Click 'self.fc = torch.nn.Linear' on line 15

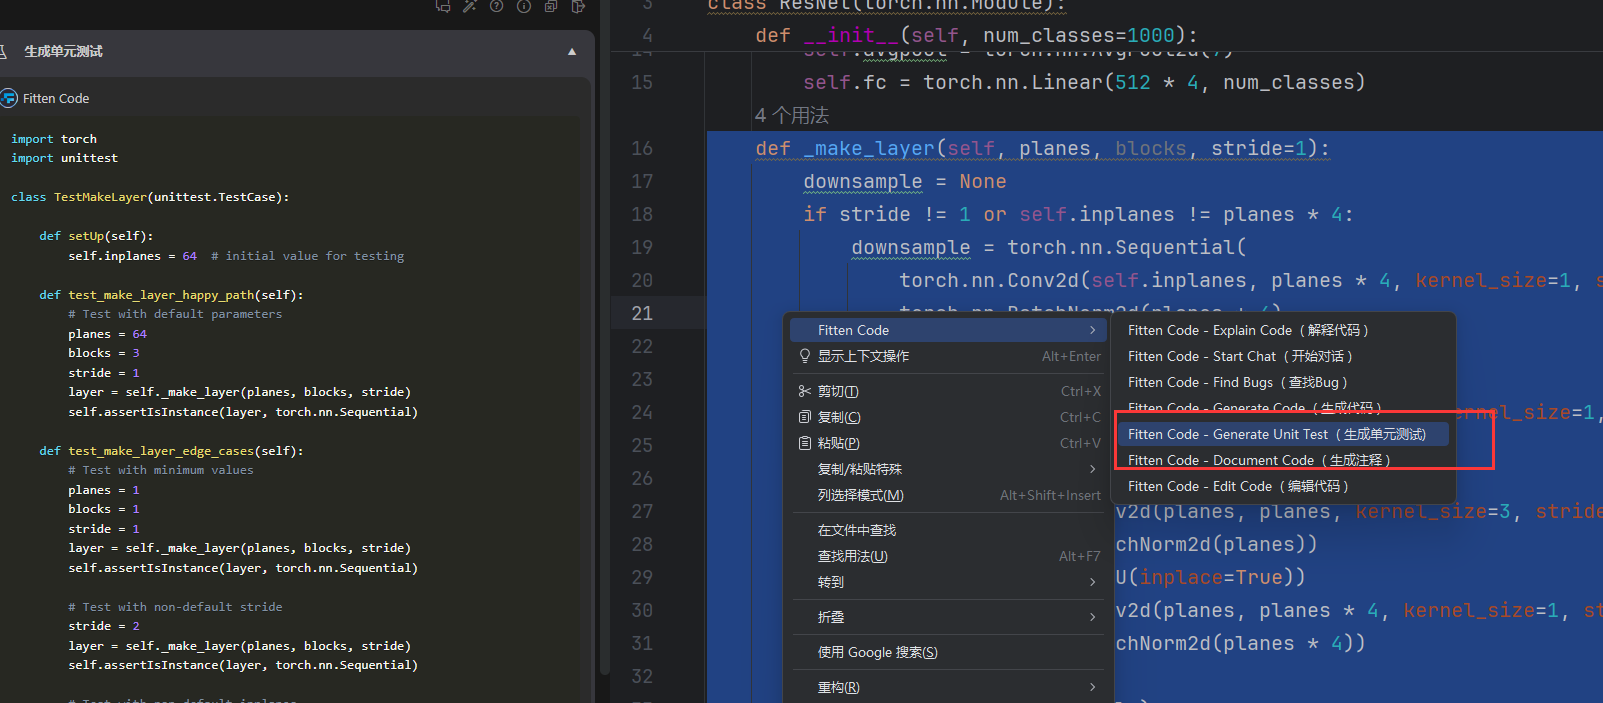coord(953,83)
